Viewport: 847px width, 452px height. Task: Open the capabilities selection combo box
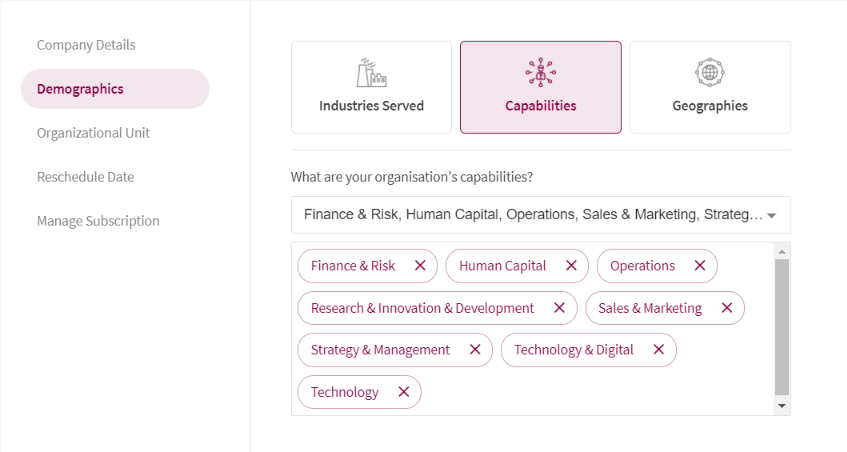click(541, 215)
